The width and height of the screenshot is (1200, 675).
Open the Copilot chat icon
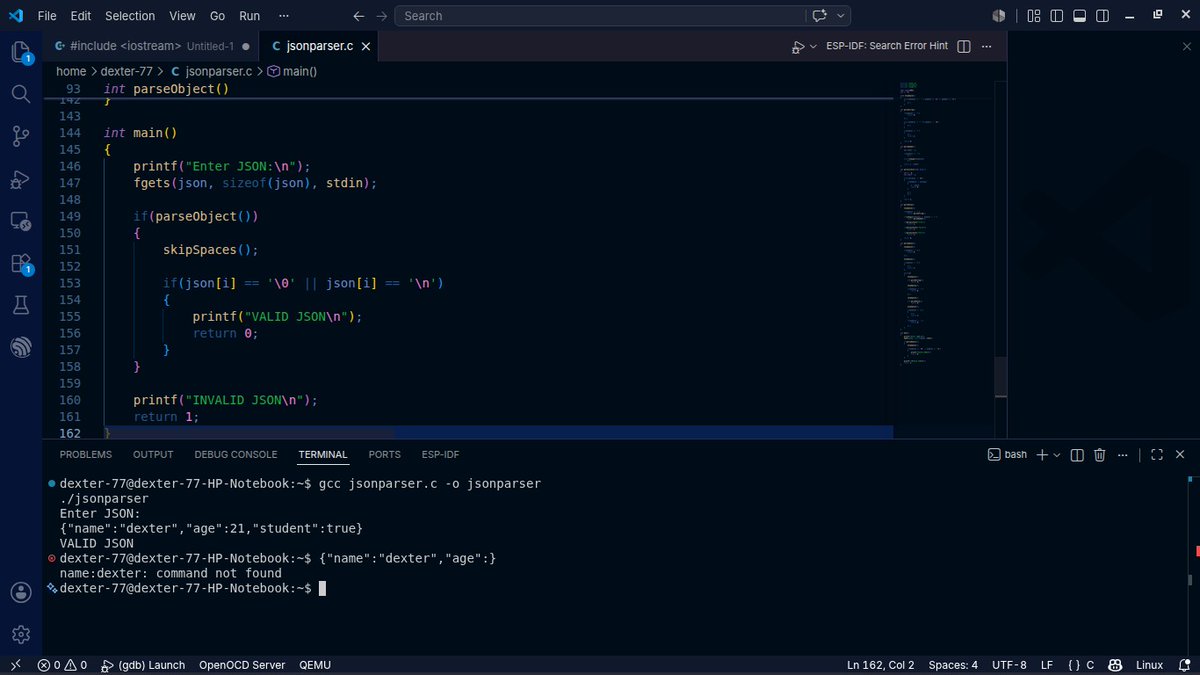[821, 16]
